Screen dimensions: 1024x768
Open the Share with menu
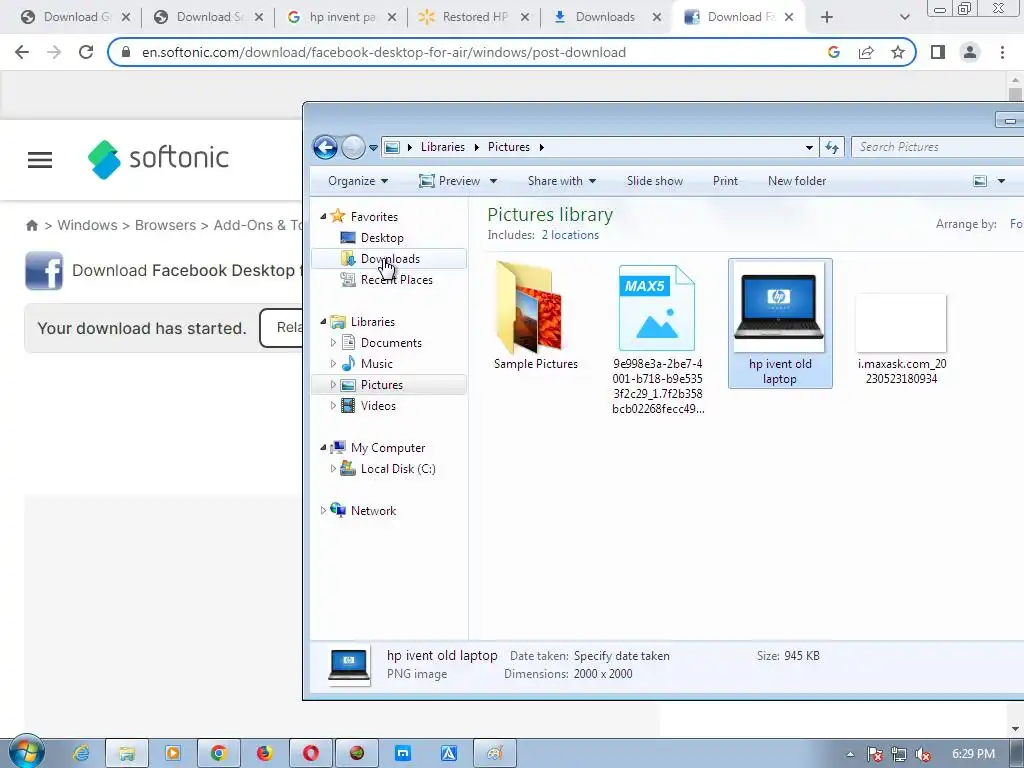coord(562,181)
